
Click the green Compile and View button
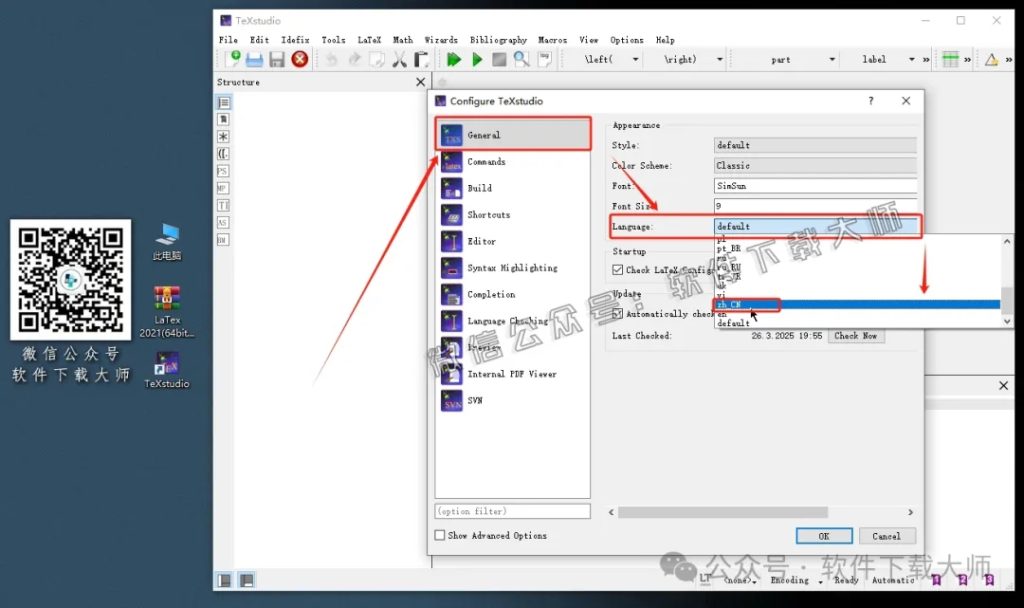pyautogui.click(x=453, y=60)
